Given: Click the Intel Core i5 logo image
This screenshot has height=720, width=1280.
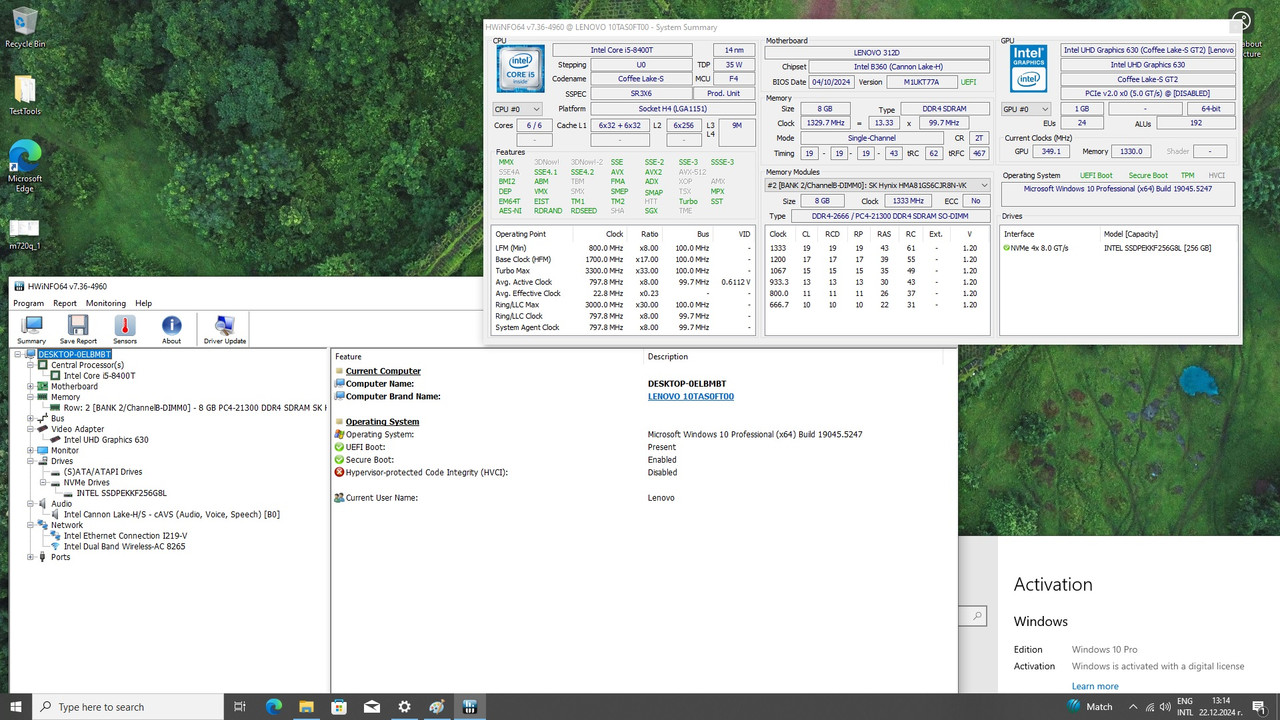Looking at the screenshot, I should point(520,69).
